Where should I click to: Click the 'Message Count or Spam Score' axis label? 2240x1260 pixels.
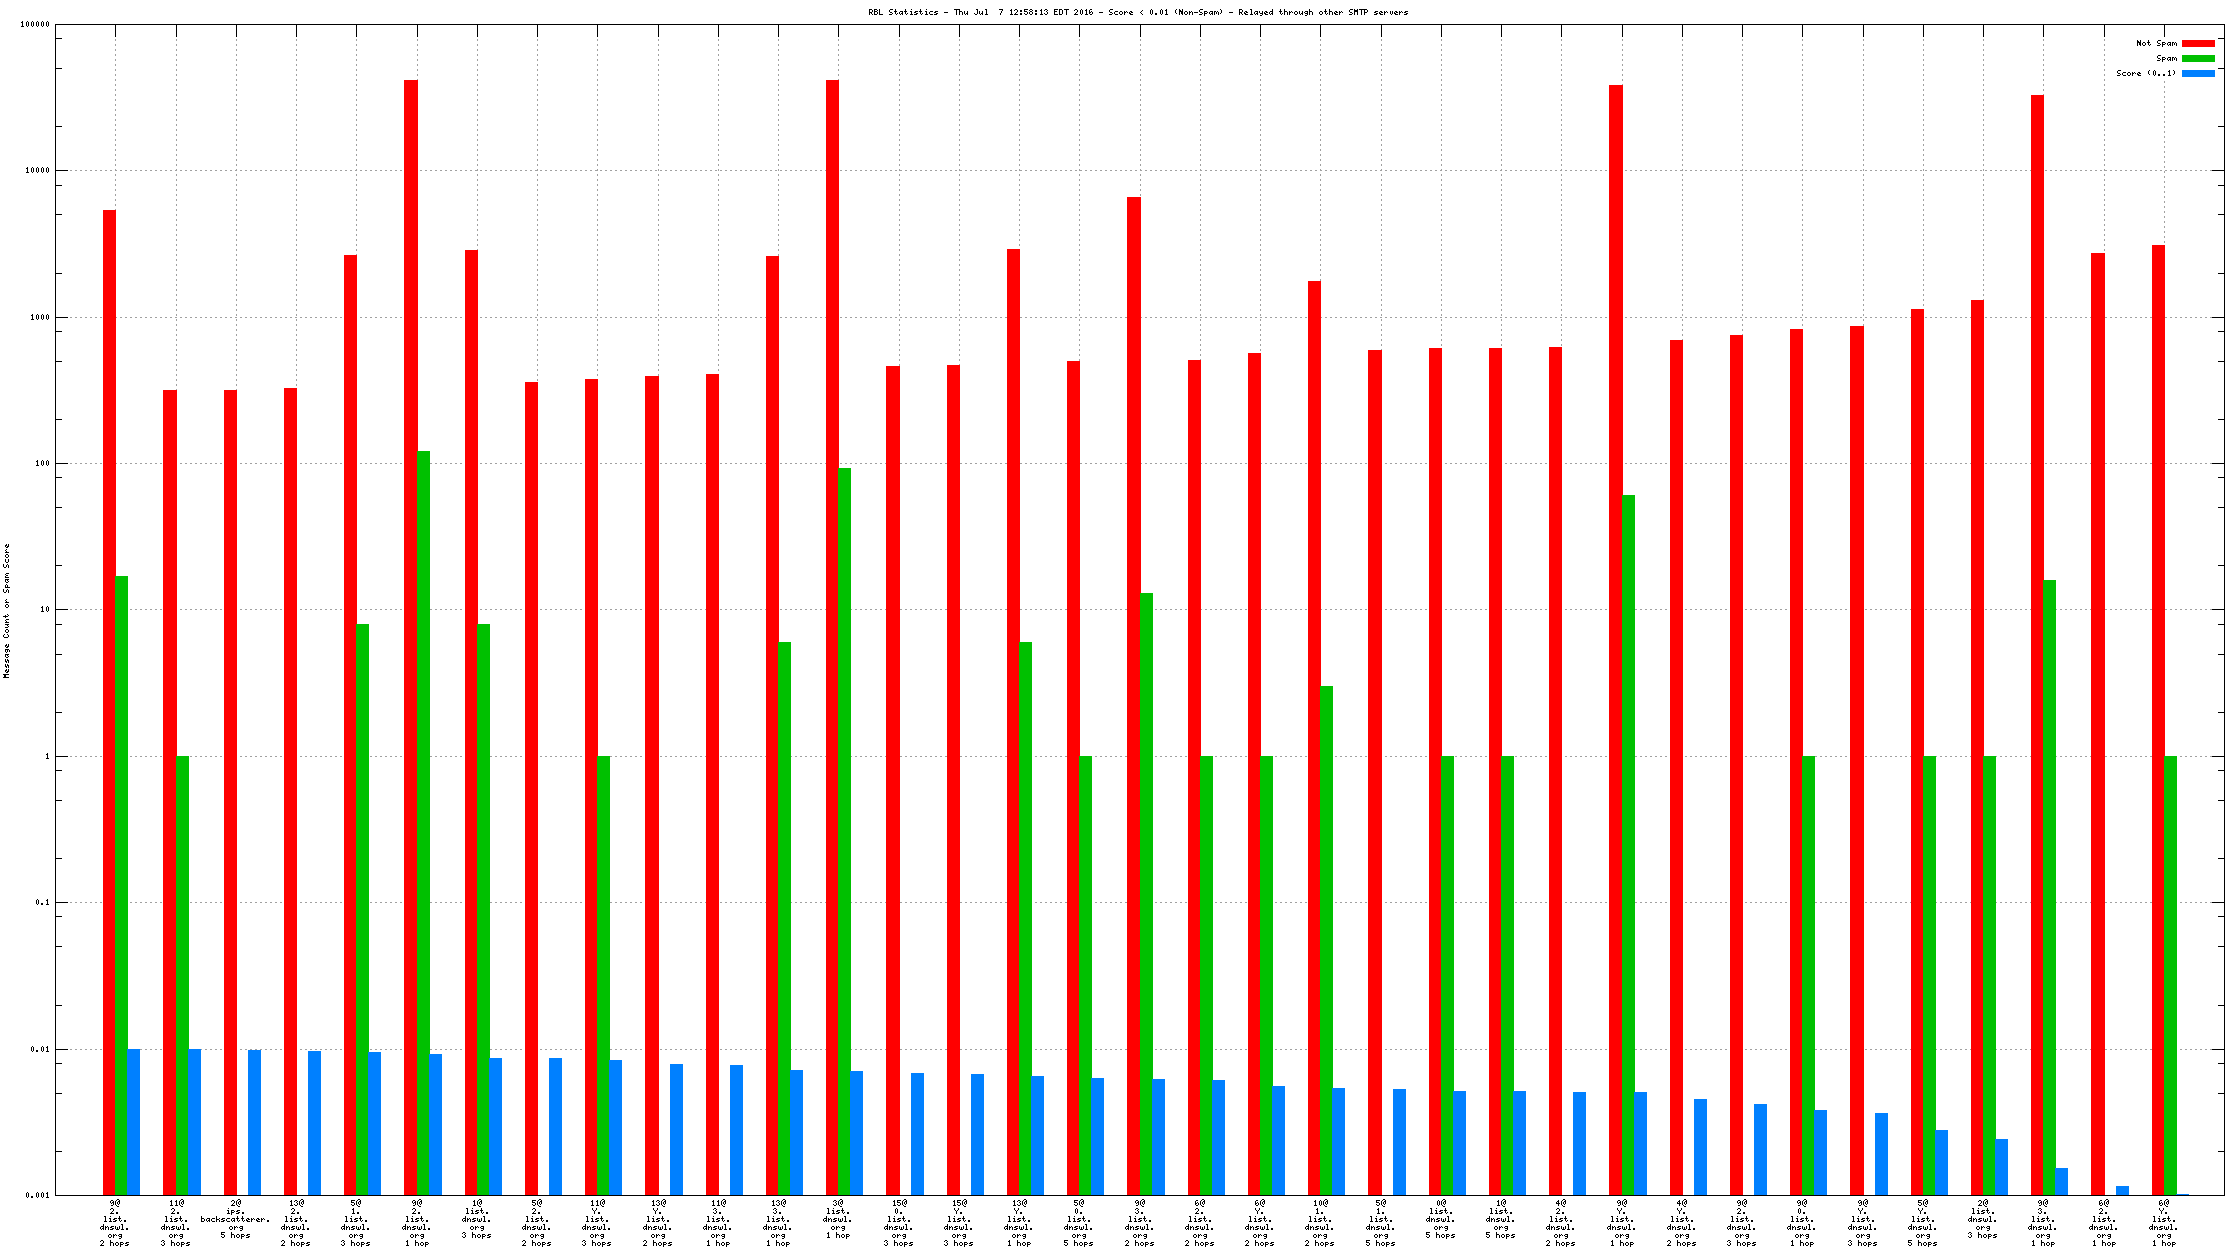(6, 611)
